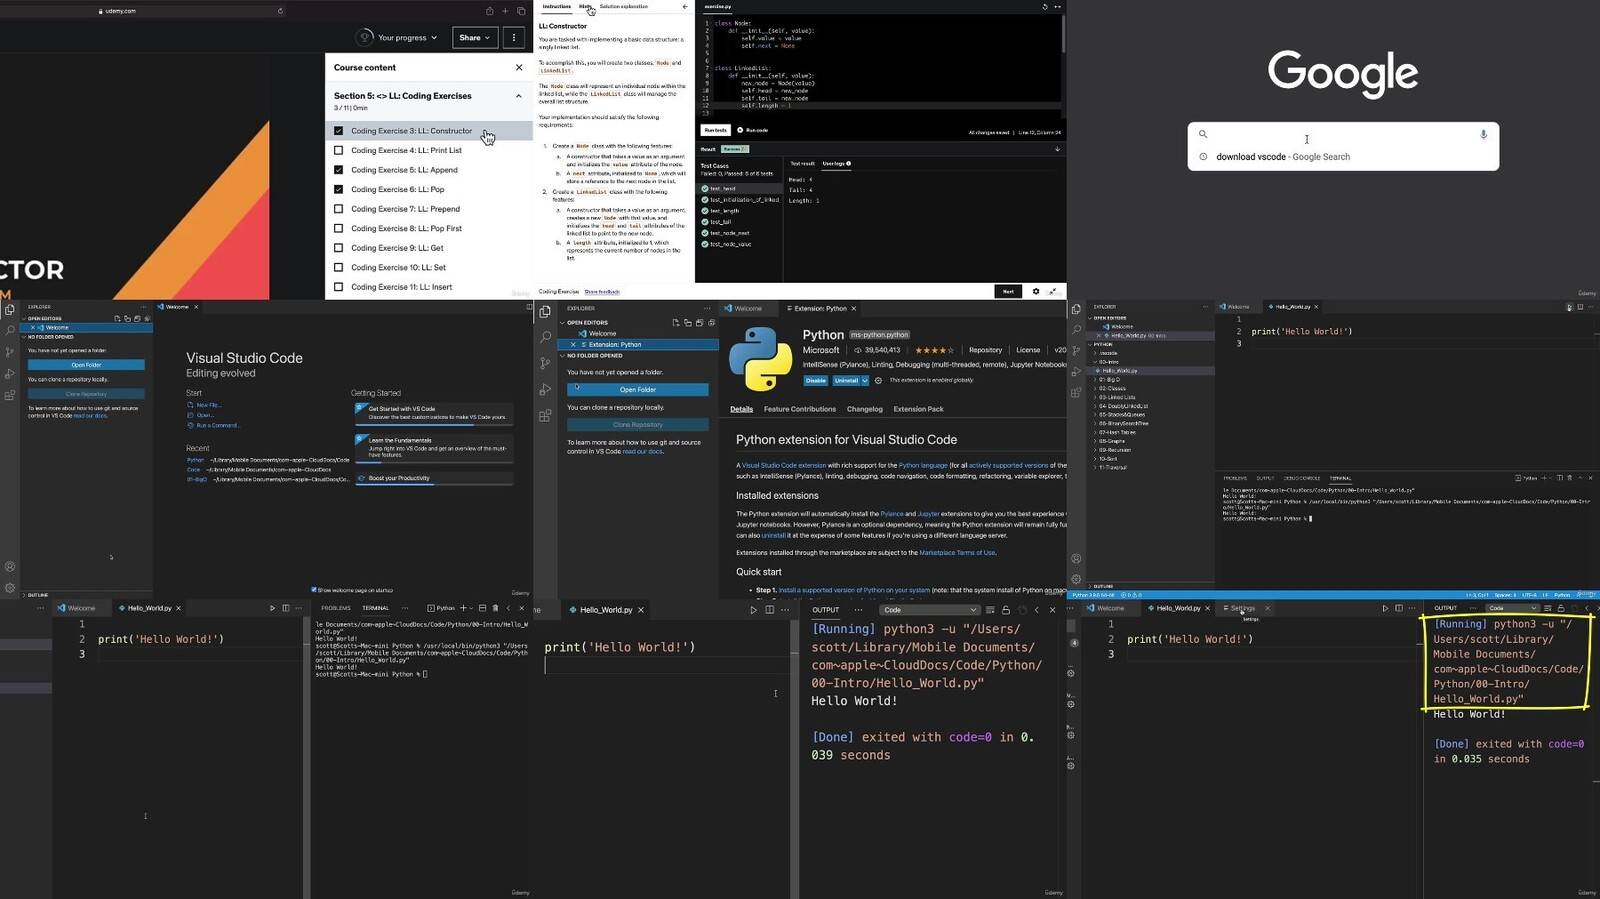This screenshot has height=899, width=1600.
Task: Expand the 03-Linked Lists folder in Explorer
Action: point(1116,397)
